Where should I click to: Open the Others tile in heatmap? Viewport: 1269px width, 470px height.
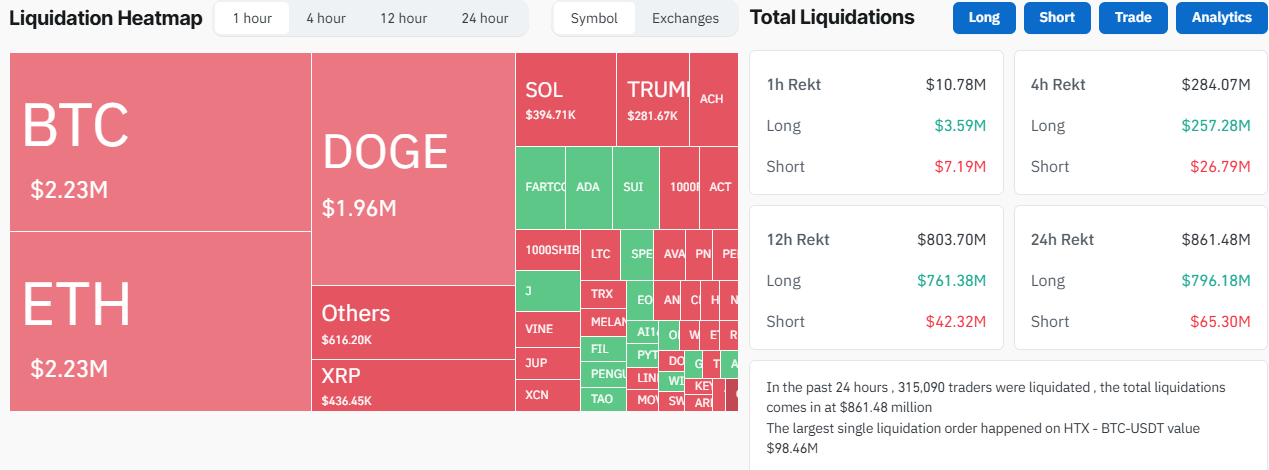click(412, 322)
